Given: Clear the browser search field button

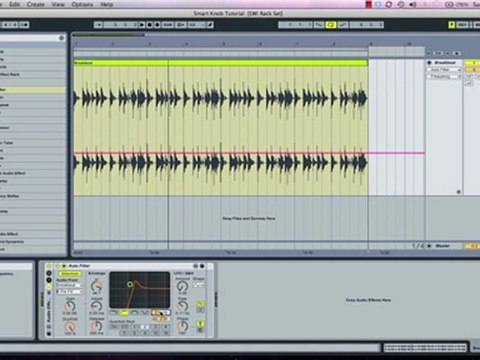Looking at the screenshot, I should pos(61,38).
